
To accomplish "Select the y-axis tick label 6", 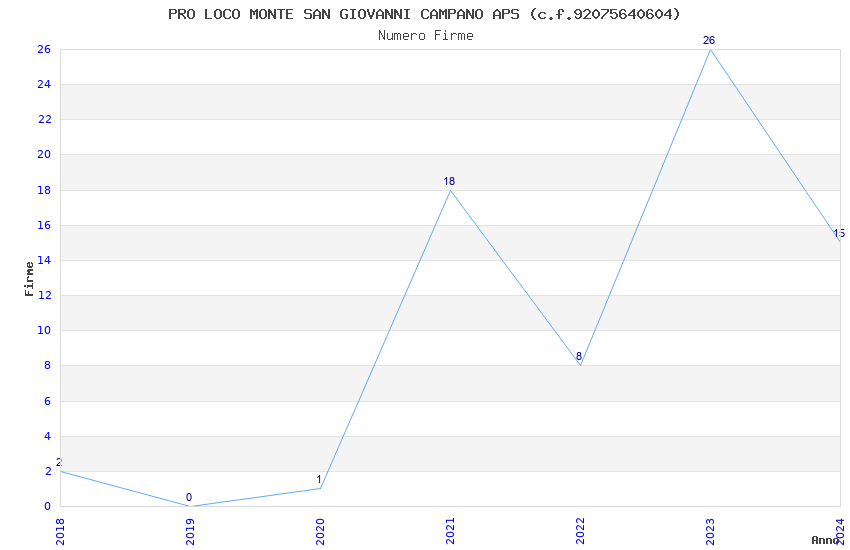I will pos(48,401).
